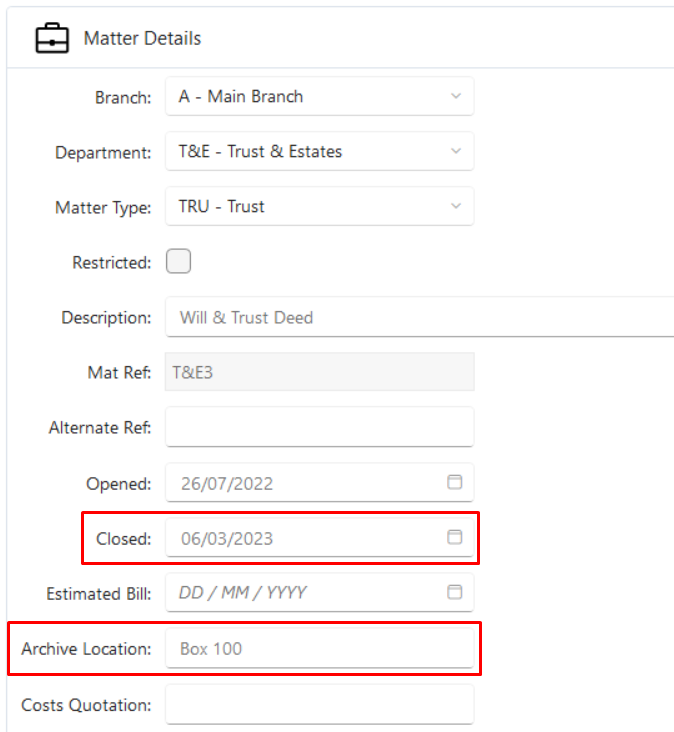Select the Mat Ref field showing T&E3
674x732 pixels.
320,372
